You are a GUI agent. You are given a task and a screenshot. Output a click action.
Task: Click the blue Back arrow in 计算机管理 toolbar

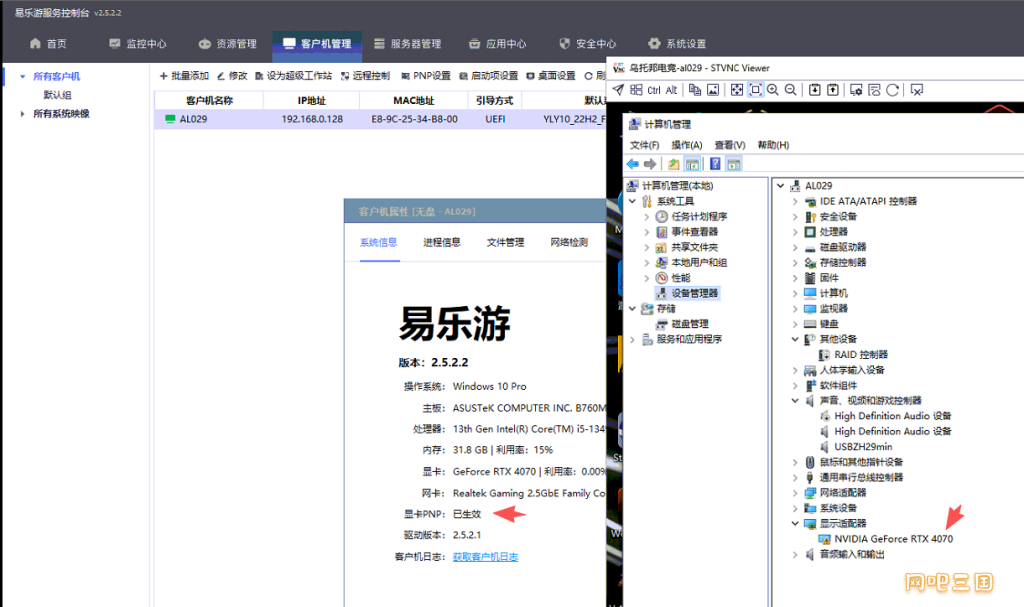(x=633, y=164)
